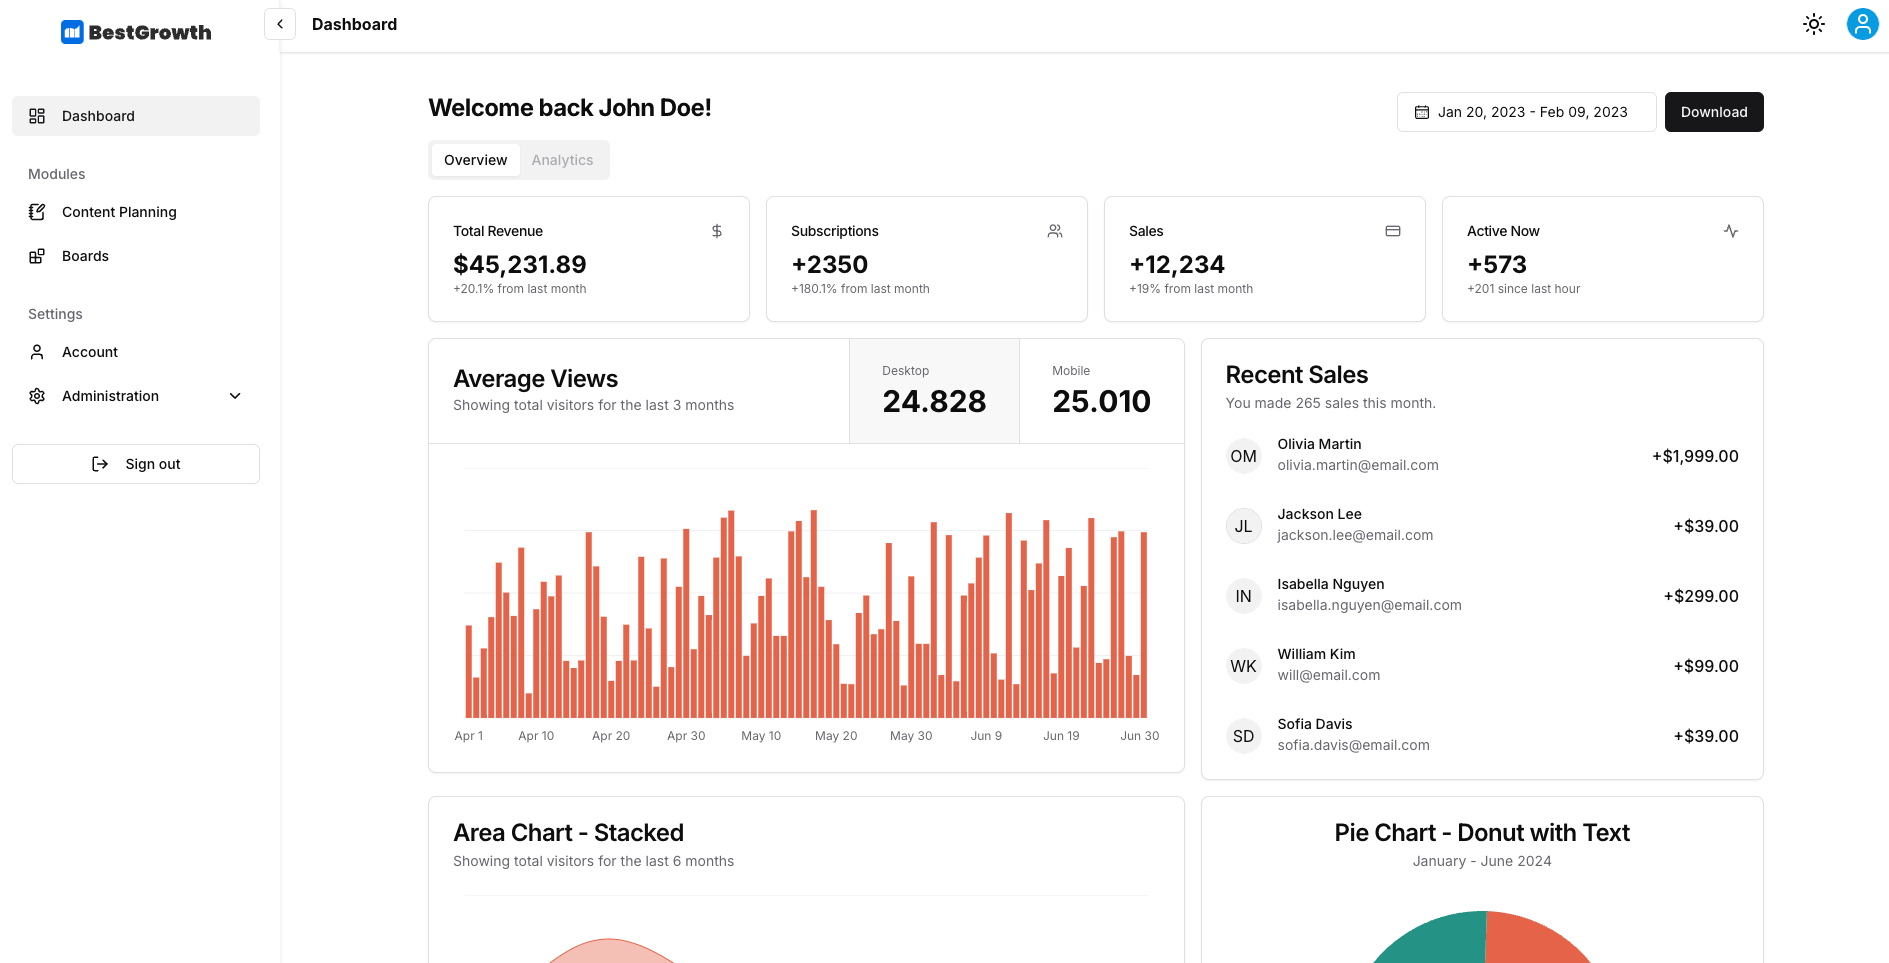Click the dollar icon on Total Revenue

click(x=717, y=231)
